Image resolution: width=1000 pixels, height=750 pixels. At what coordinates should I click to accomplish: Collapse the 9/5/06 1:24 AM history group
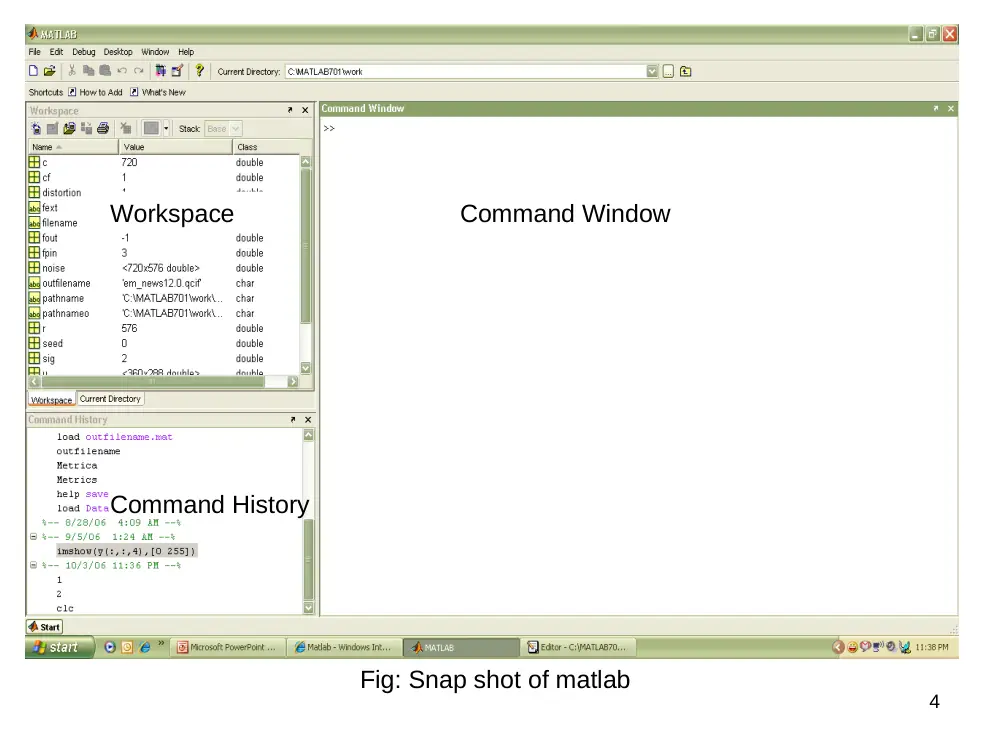click(x=34, y=537)
